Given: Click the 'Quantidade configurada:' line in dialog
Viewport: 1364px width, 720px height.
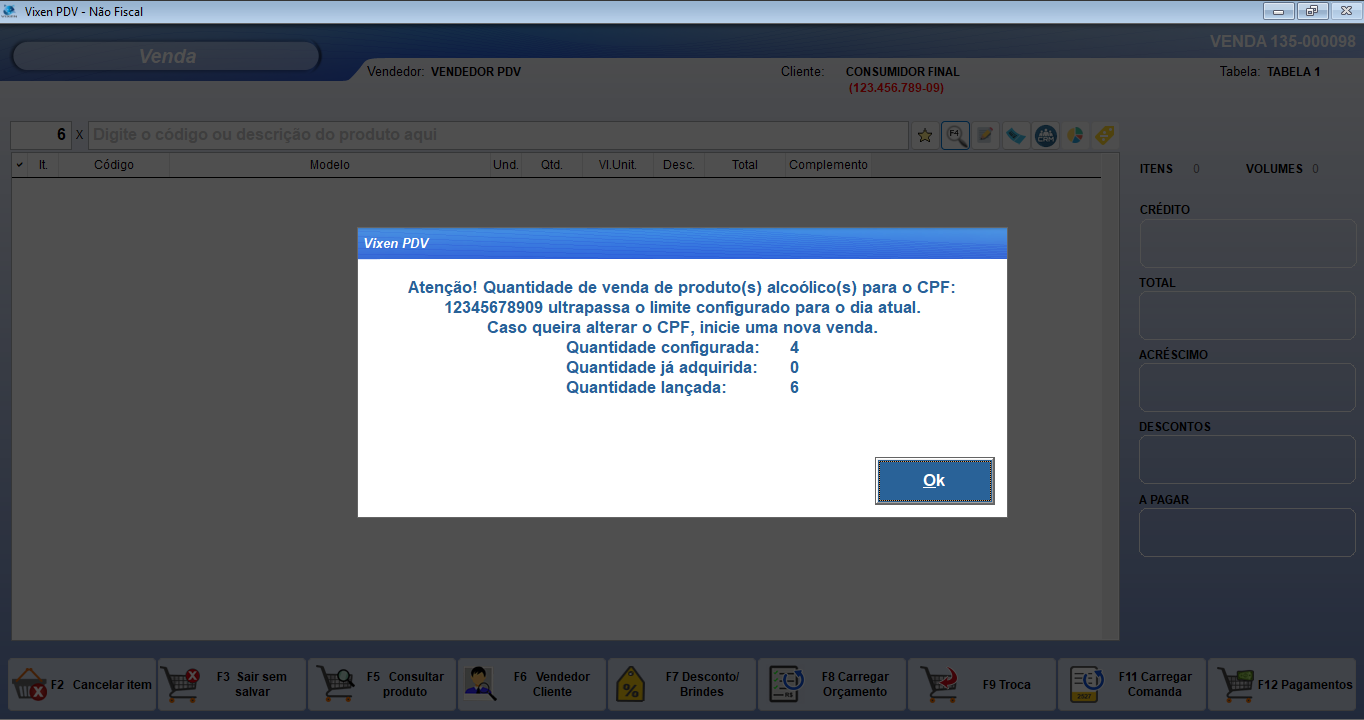Looking at the screenshot, I should tap(682, 348).
